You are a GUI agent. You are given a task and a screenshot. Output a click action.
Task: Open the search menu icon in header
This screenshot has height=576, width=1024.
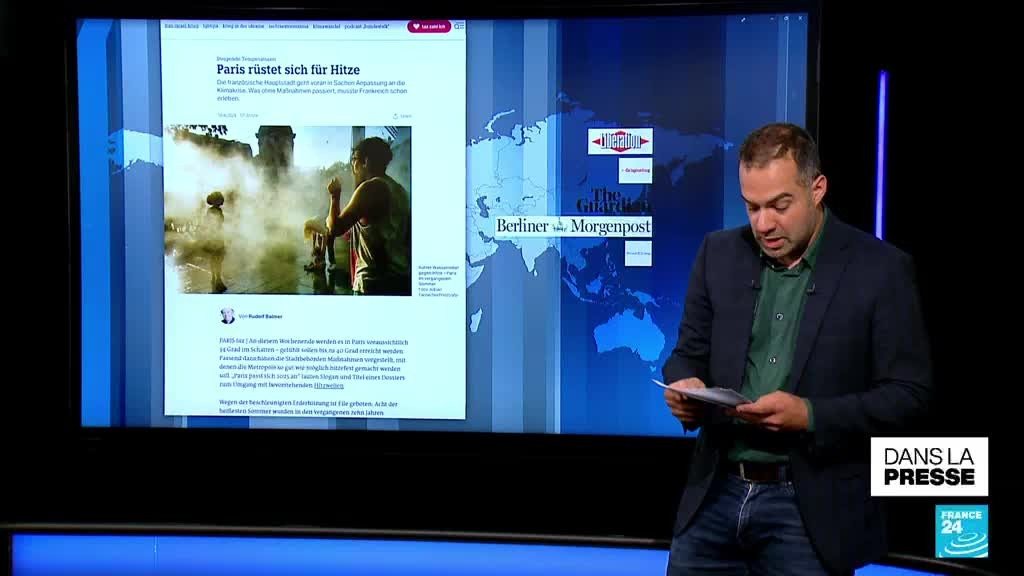click(x=459, y=27)
